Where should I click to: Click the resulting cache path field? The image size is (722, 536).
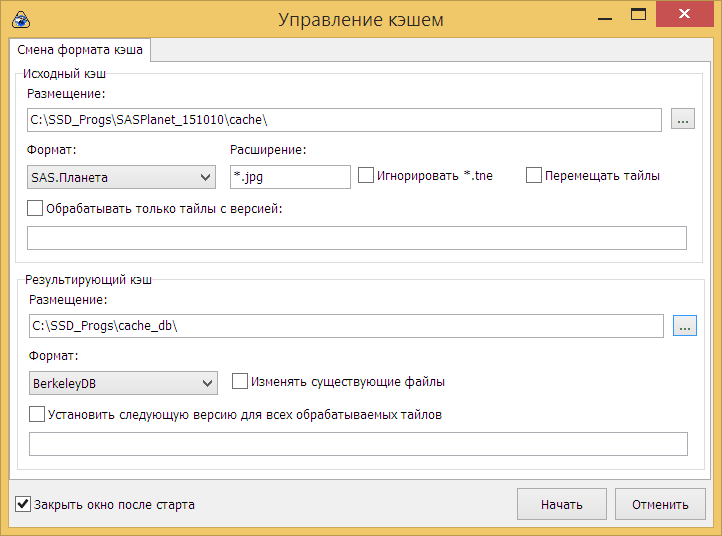[345, 326]
